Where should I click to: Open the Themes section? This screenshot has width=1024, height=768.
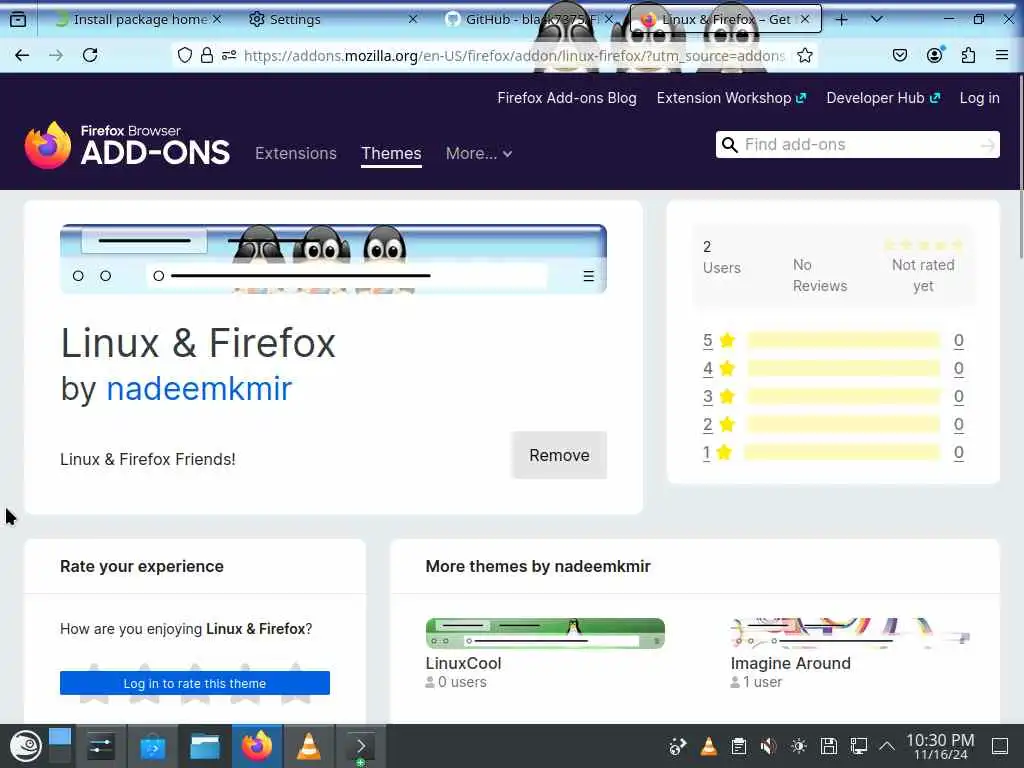pos(391,153)
